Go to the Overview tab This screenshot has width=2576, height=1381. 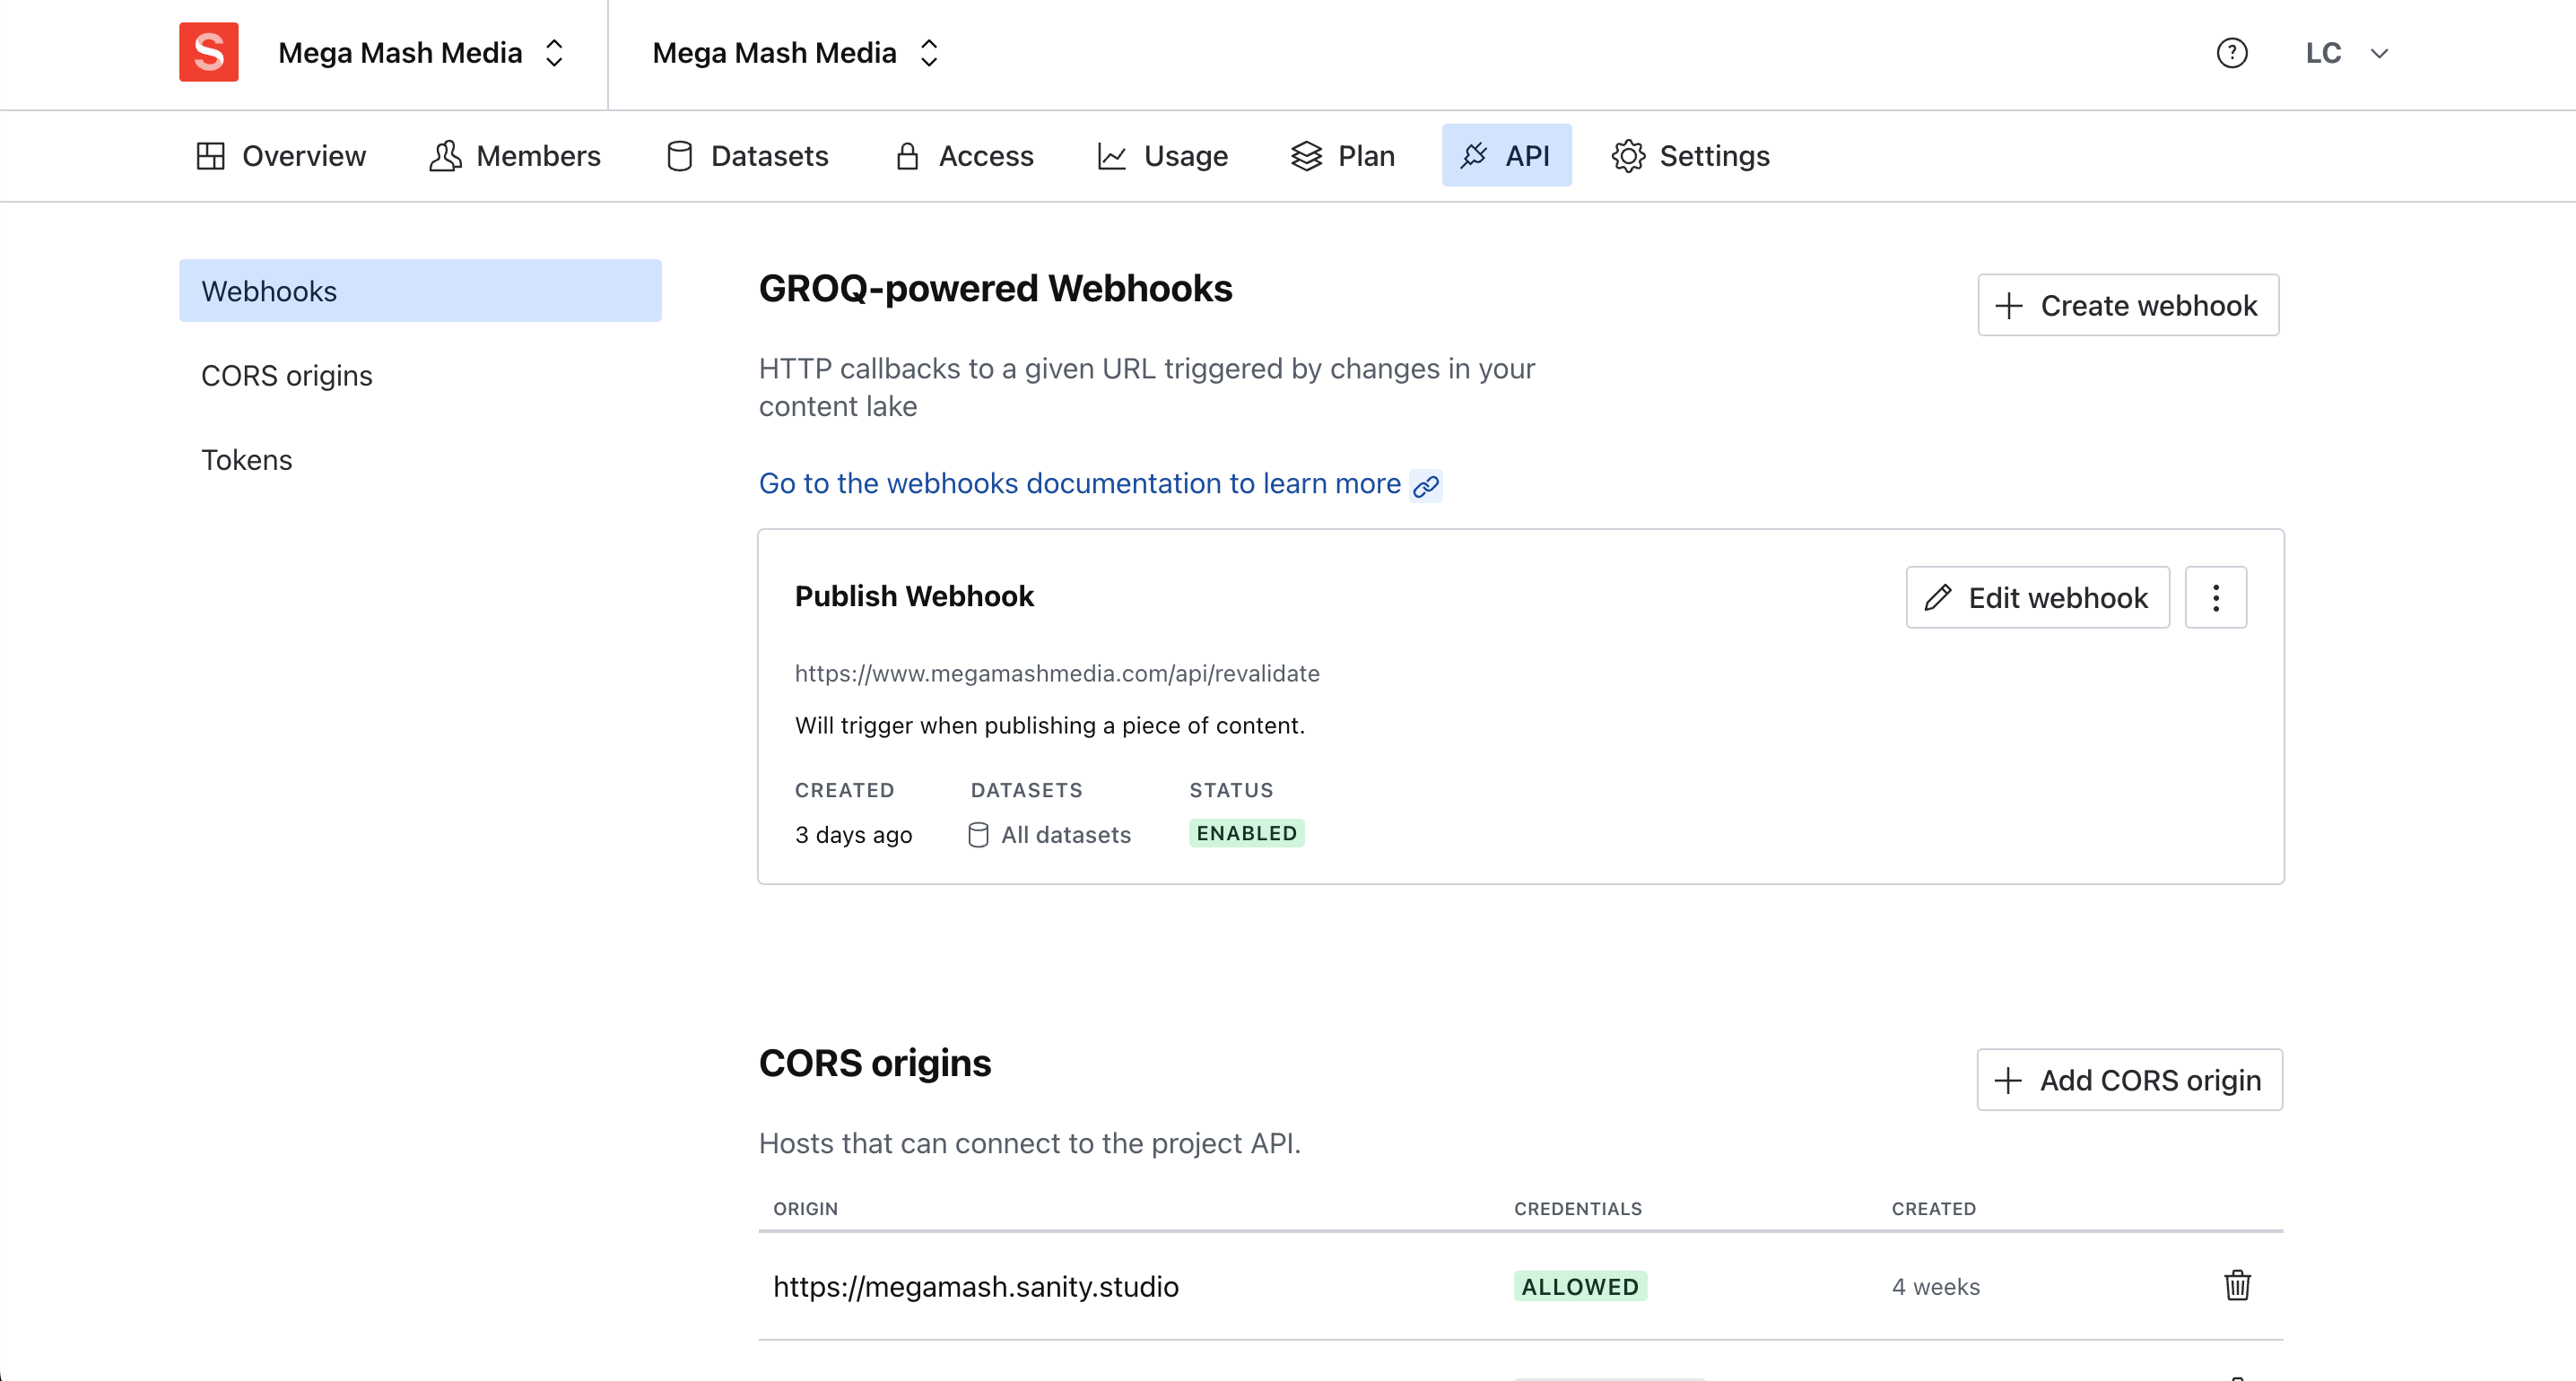(281, 156)
